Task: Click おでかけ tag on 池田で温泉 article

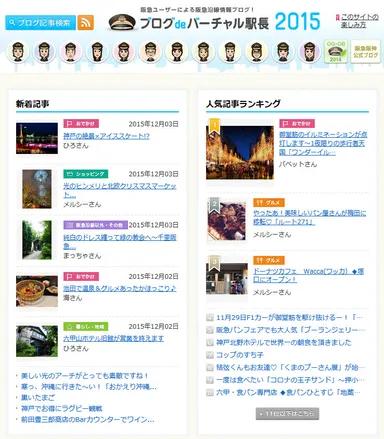Action: (81, 276)
